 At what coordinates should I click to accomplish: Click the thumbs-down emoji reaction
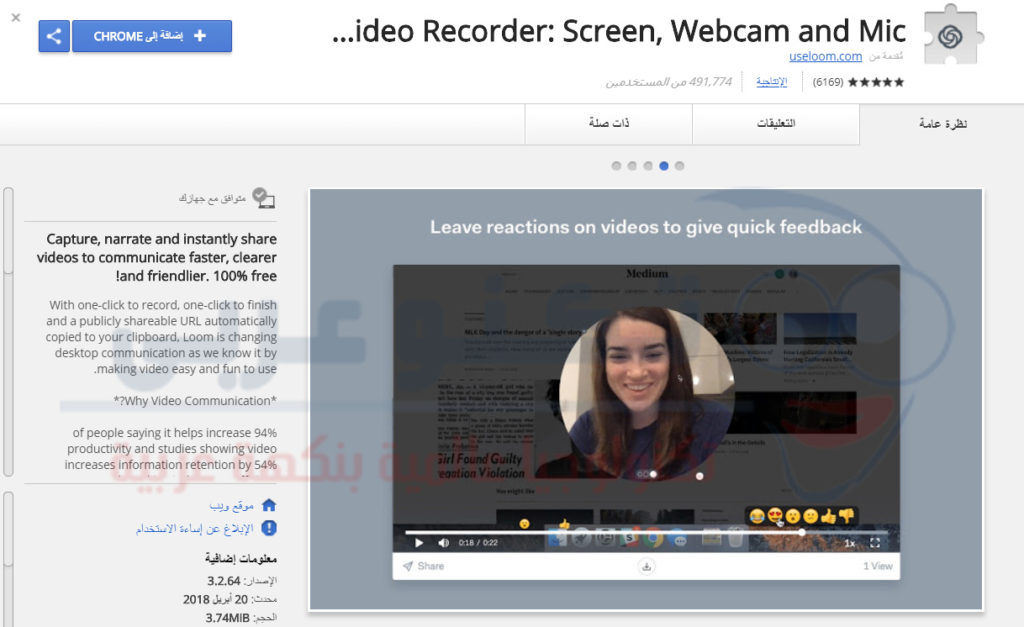click(846, 517)
